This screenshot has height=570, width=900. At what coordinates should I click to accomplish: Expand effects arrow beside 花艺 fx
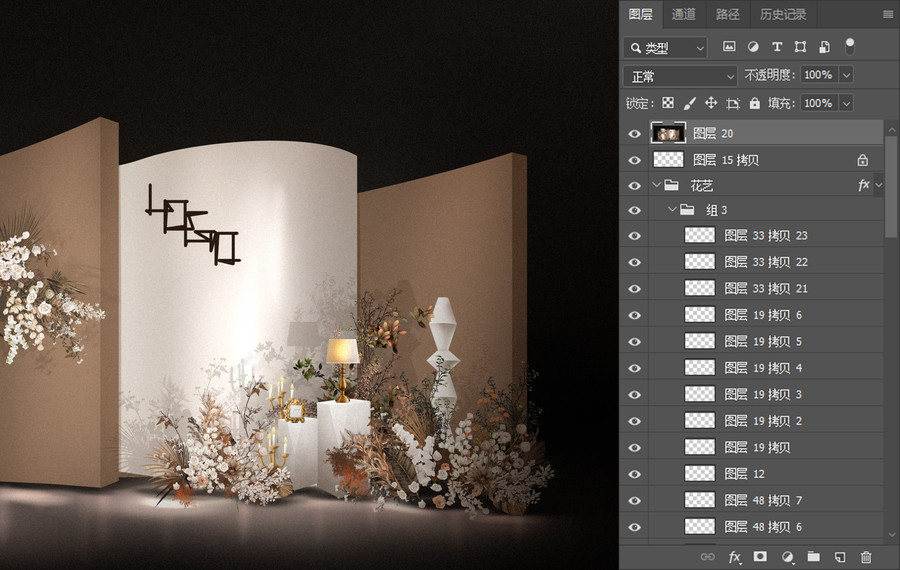click(x=879, y=185)
